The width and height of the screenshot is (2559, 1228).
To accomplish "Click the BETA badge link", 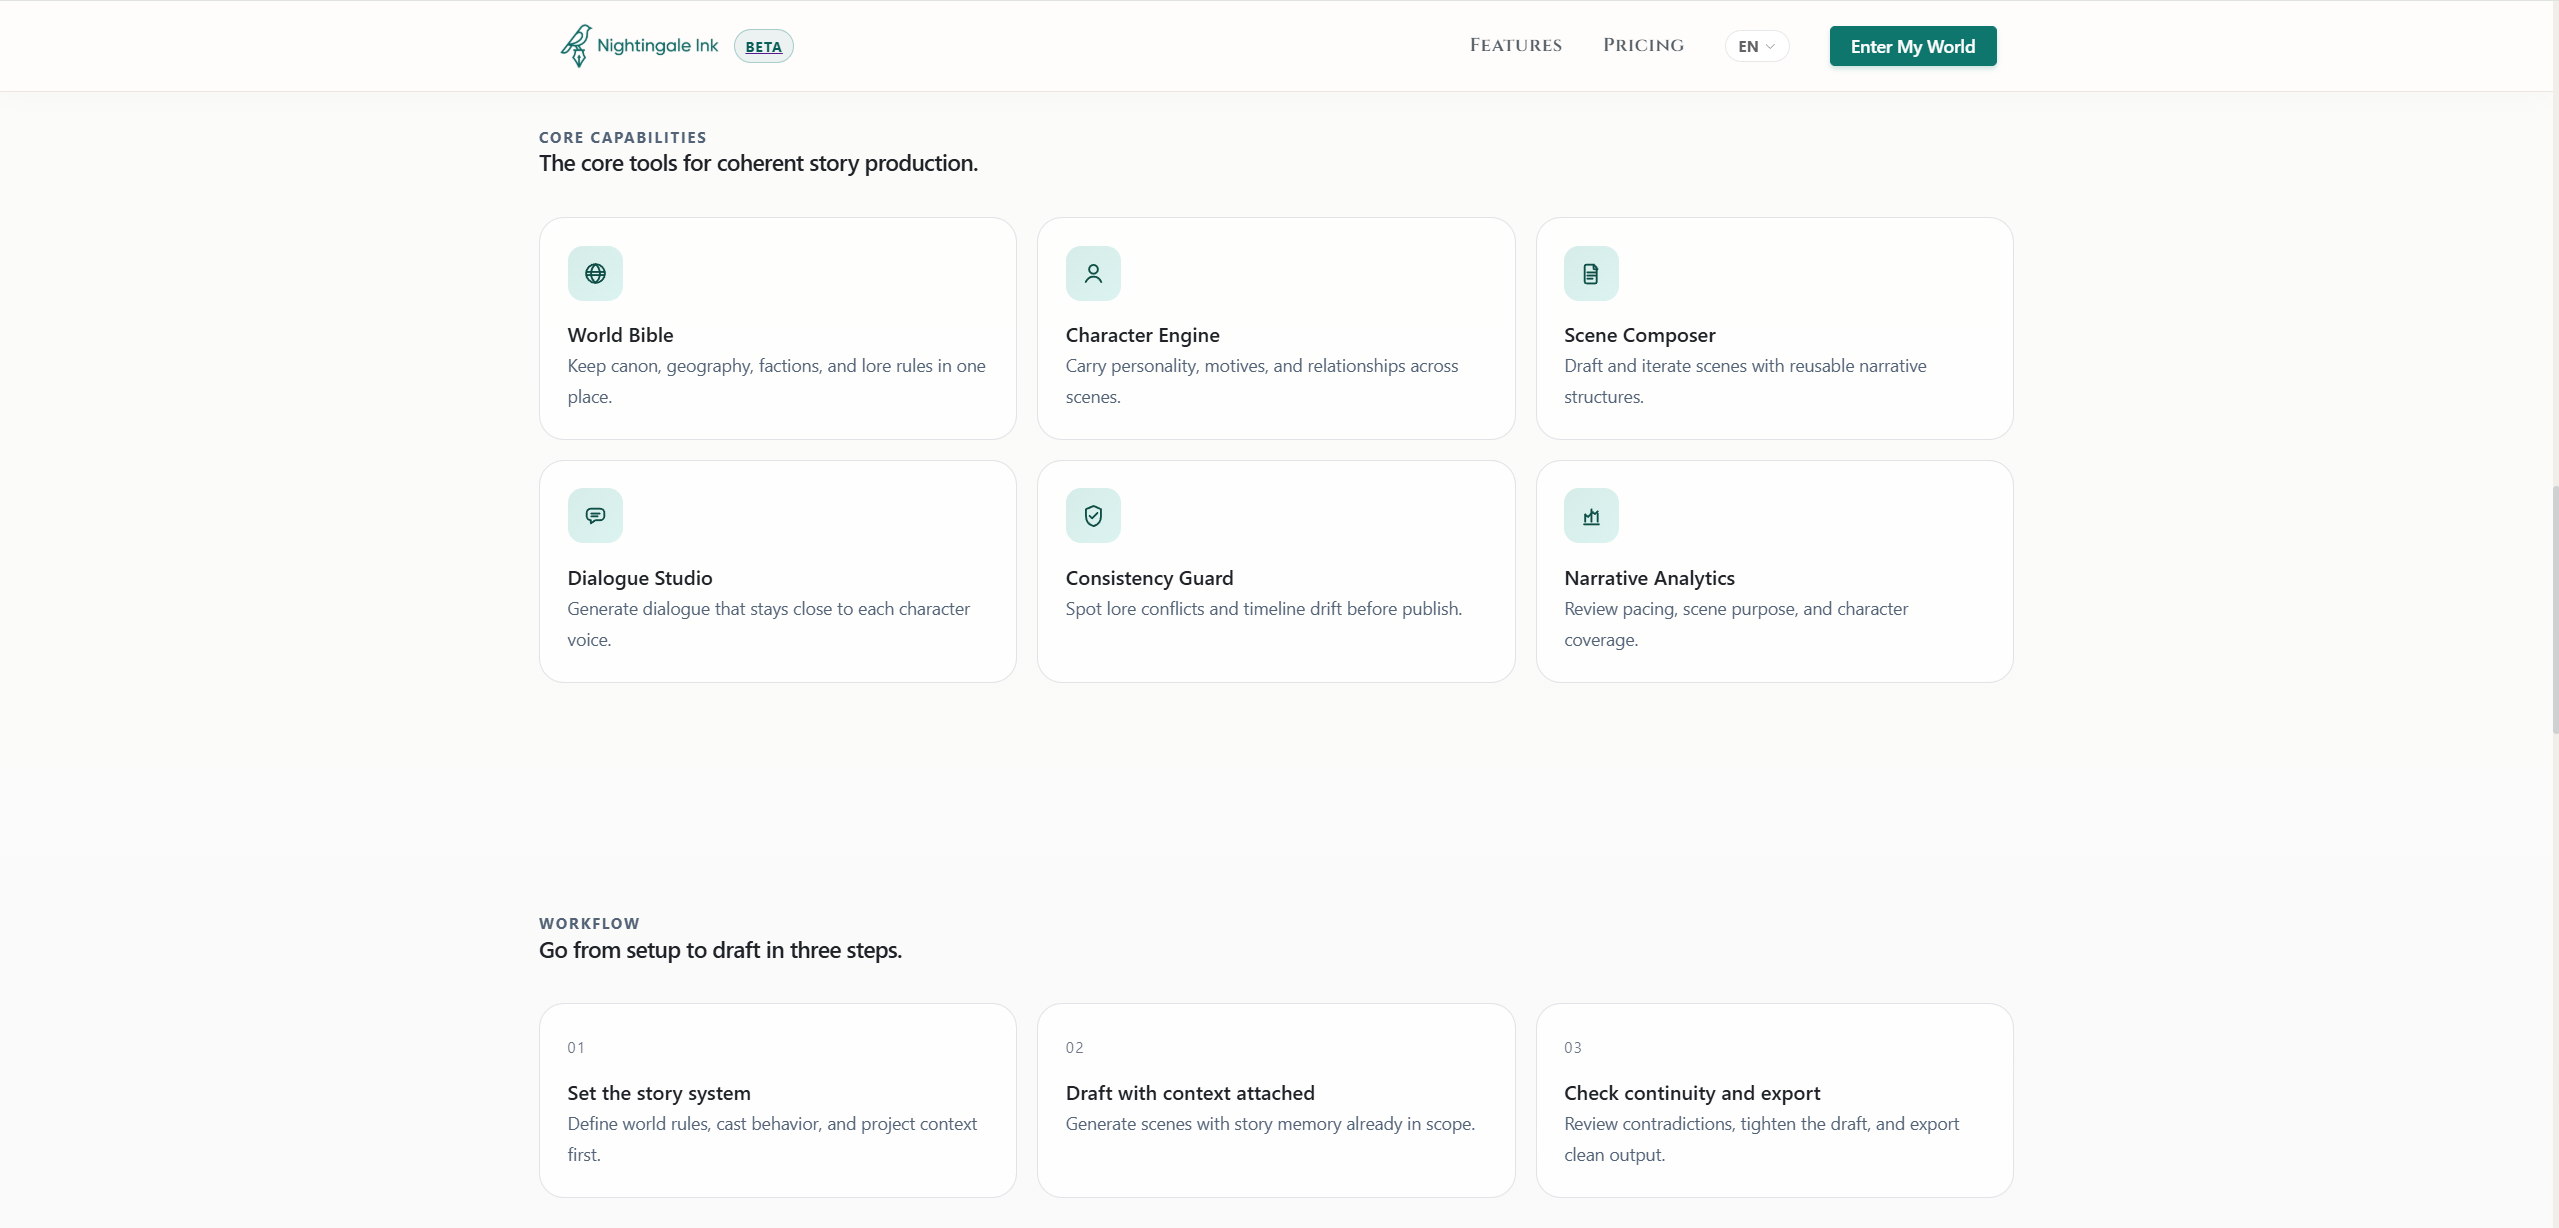I will pyautogui.click(x=763, y=46).
